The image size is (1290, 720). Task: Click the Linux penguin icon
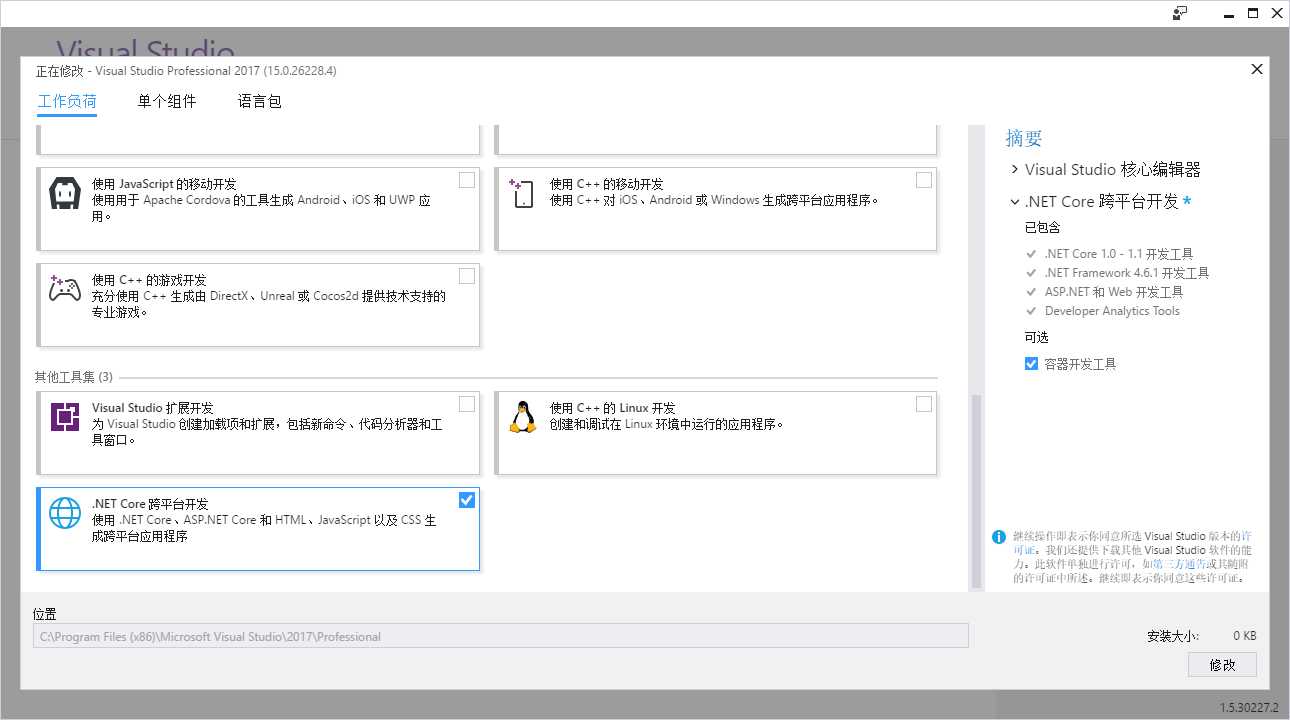pyautogui.click(x=522, y=416)
